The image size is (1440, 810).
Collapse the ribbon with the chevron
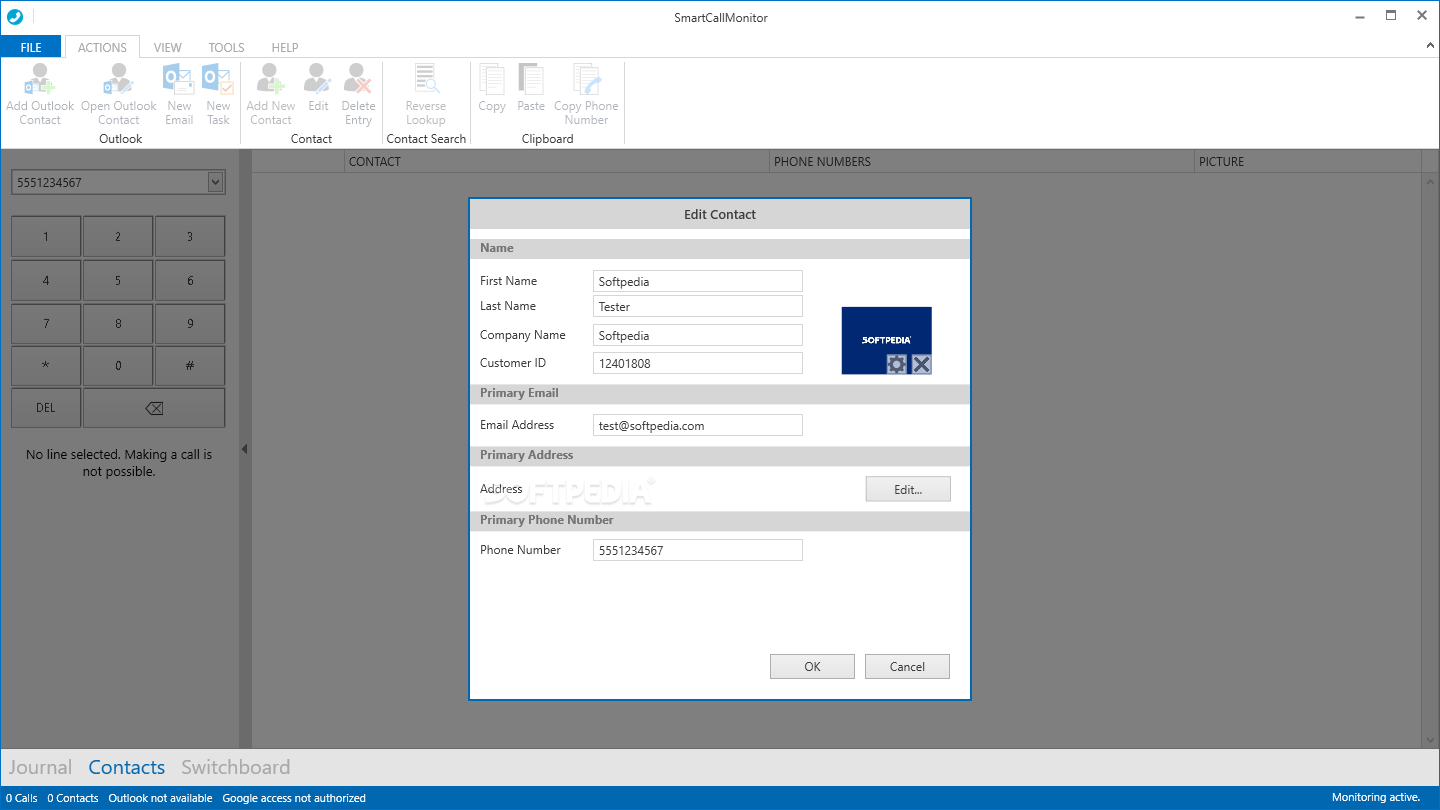[x=1430, y=46]
